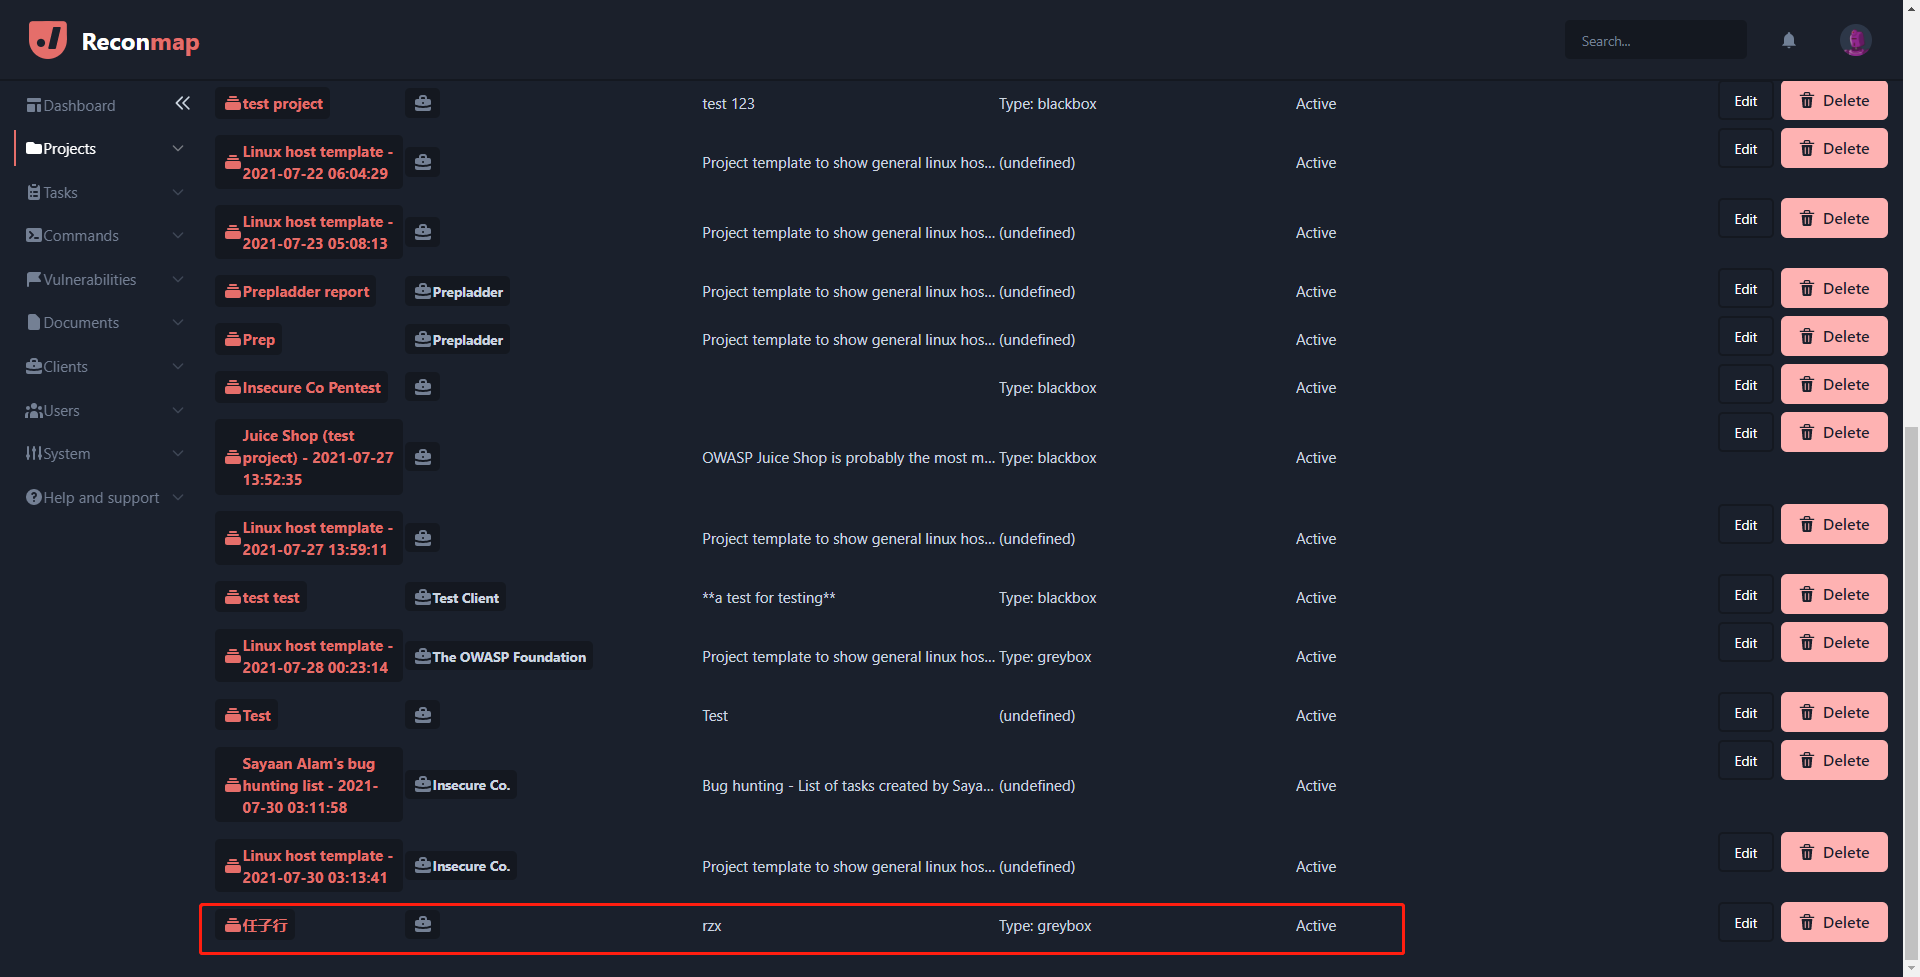This screenshot has width=1920, height=977.
Task: Open the notifications bell
Action: click(x=1788, y=41)
